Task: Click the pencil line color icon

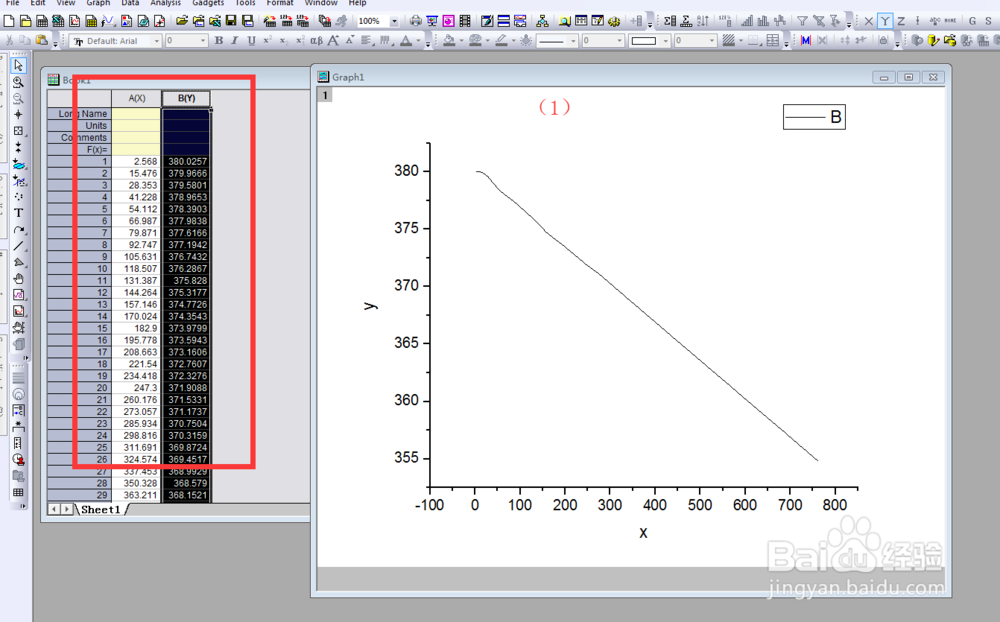Action: pyautogui.click(x=501, y=41)
